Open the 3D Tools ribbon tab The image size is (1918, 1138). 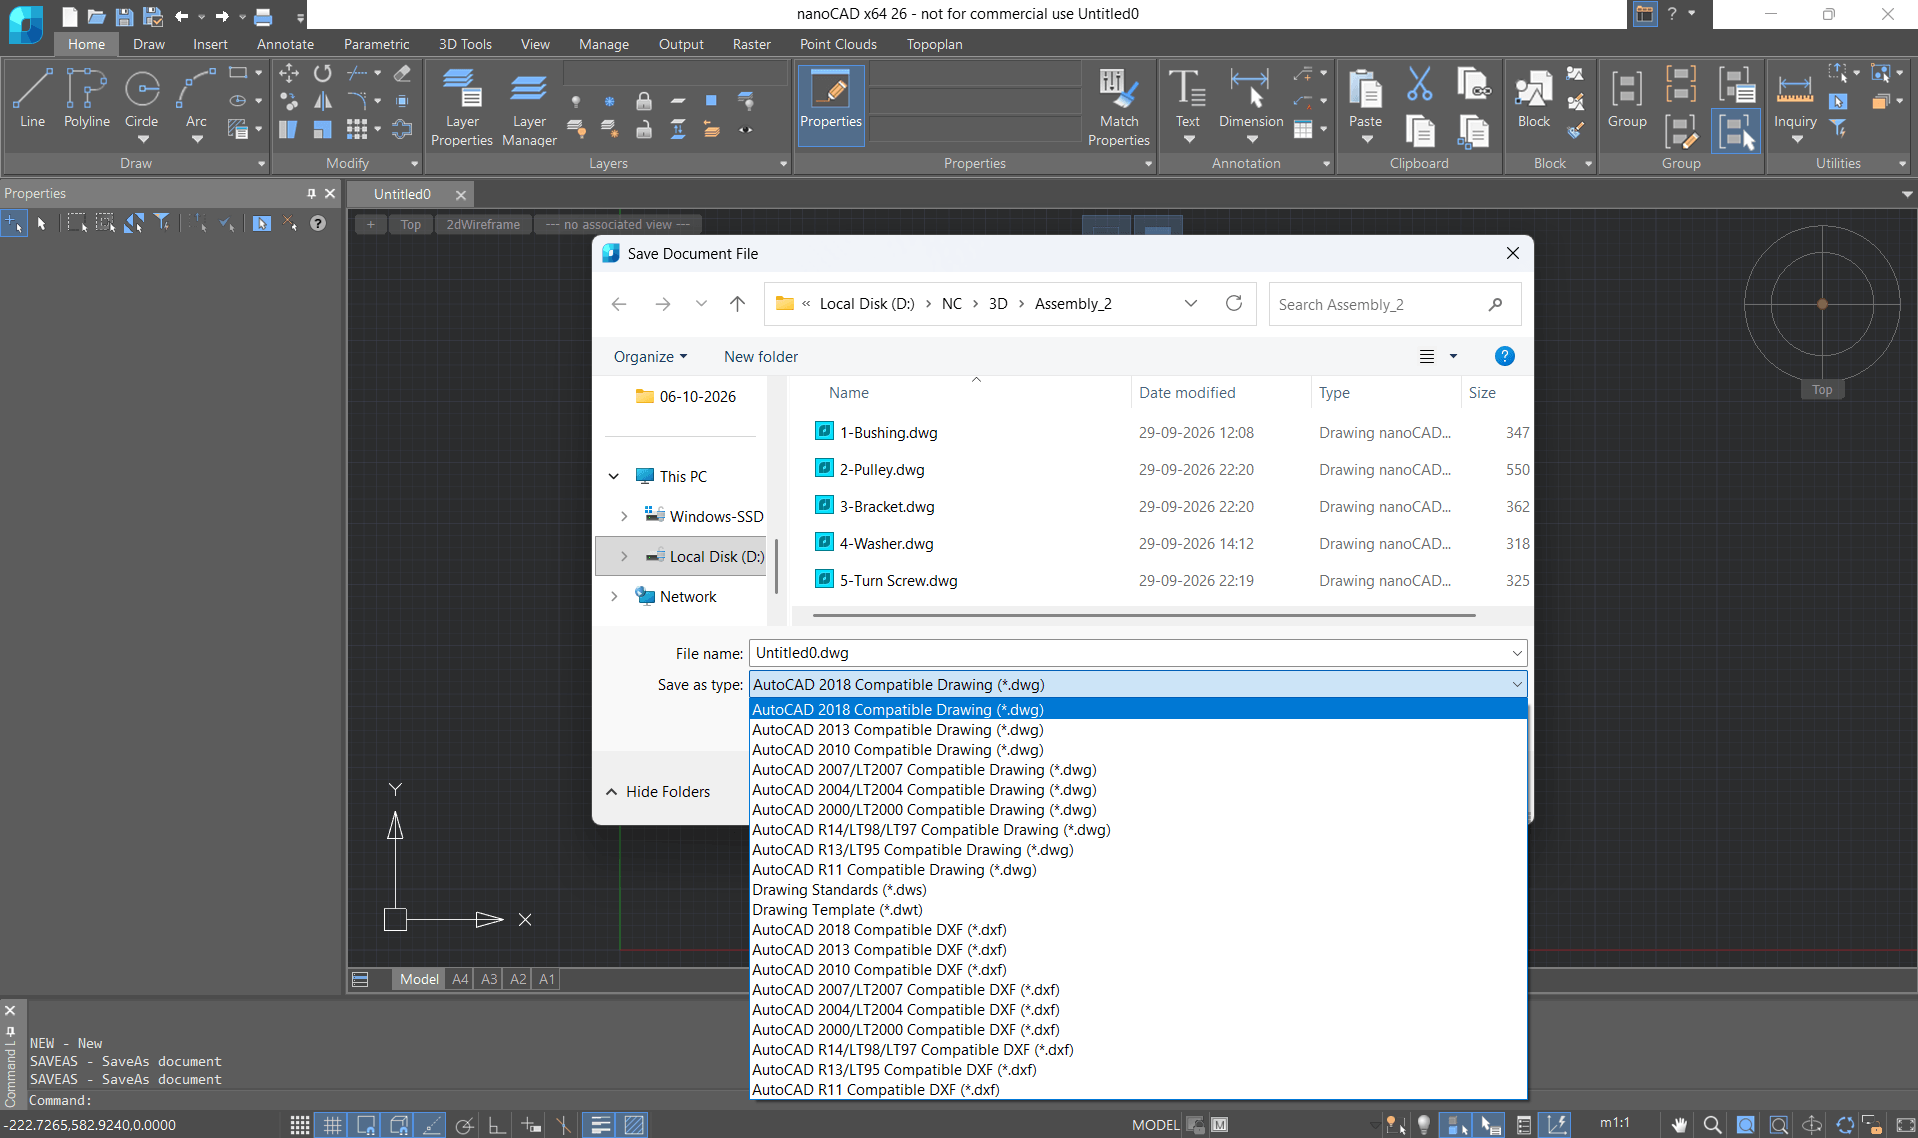coord(465,44)
